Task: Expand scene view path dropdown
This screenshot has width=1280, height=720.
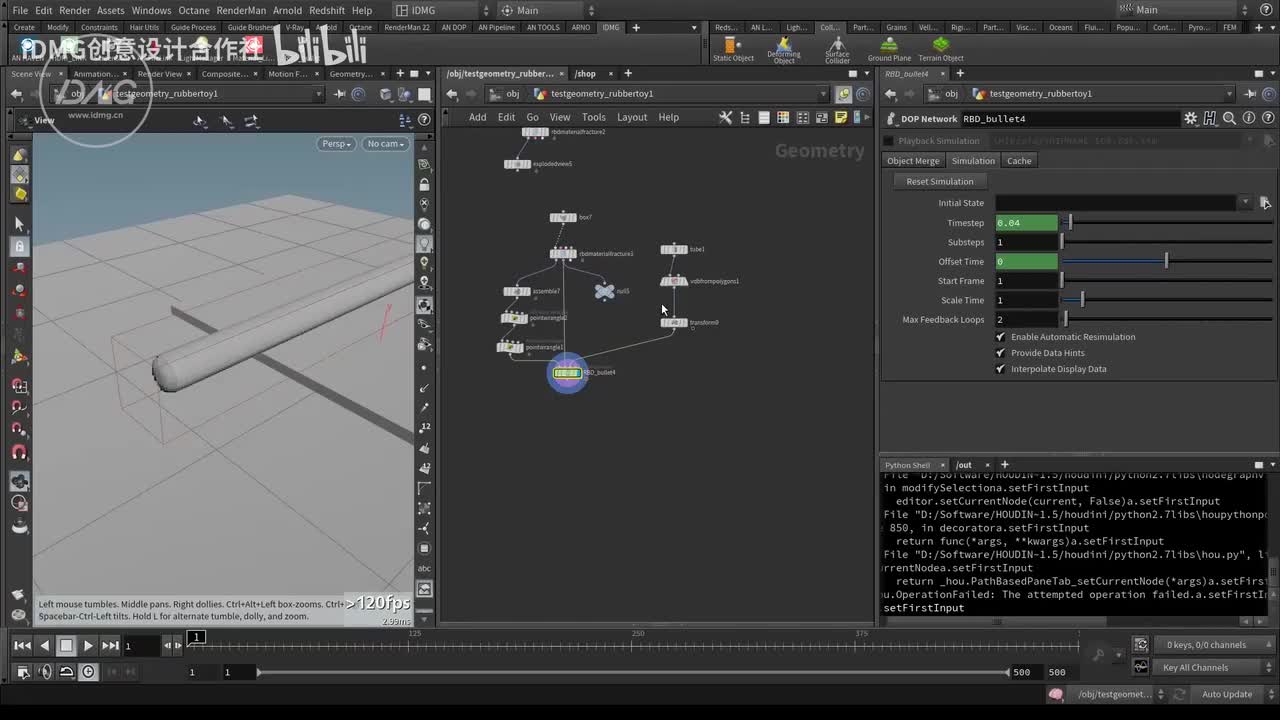Action: point(319,94)
